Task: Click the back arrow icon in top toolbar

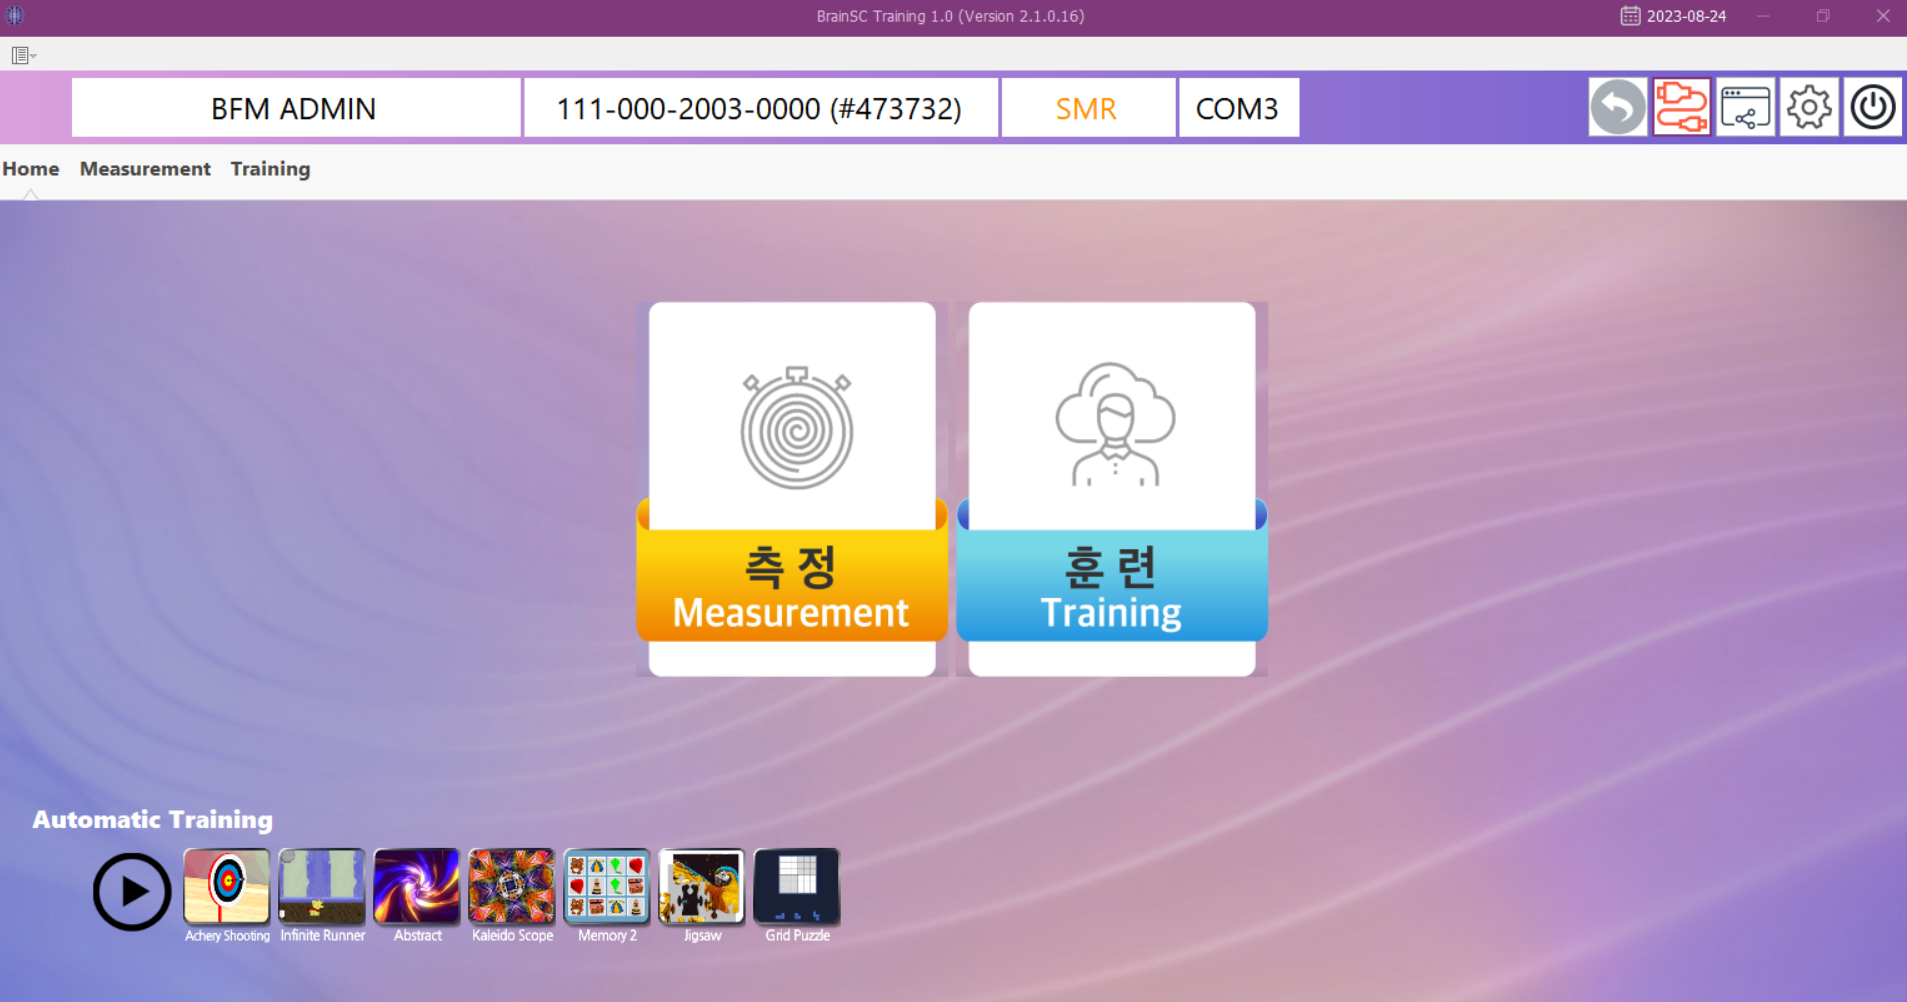Action: (1617, 107)
